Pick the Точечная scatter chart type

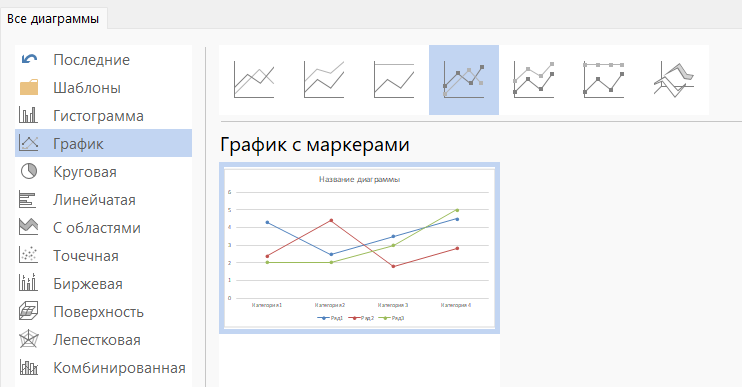tap(104, 255)
